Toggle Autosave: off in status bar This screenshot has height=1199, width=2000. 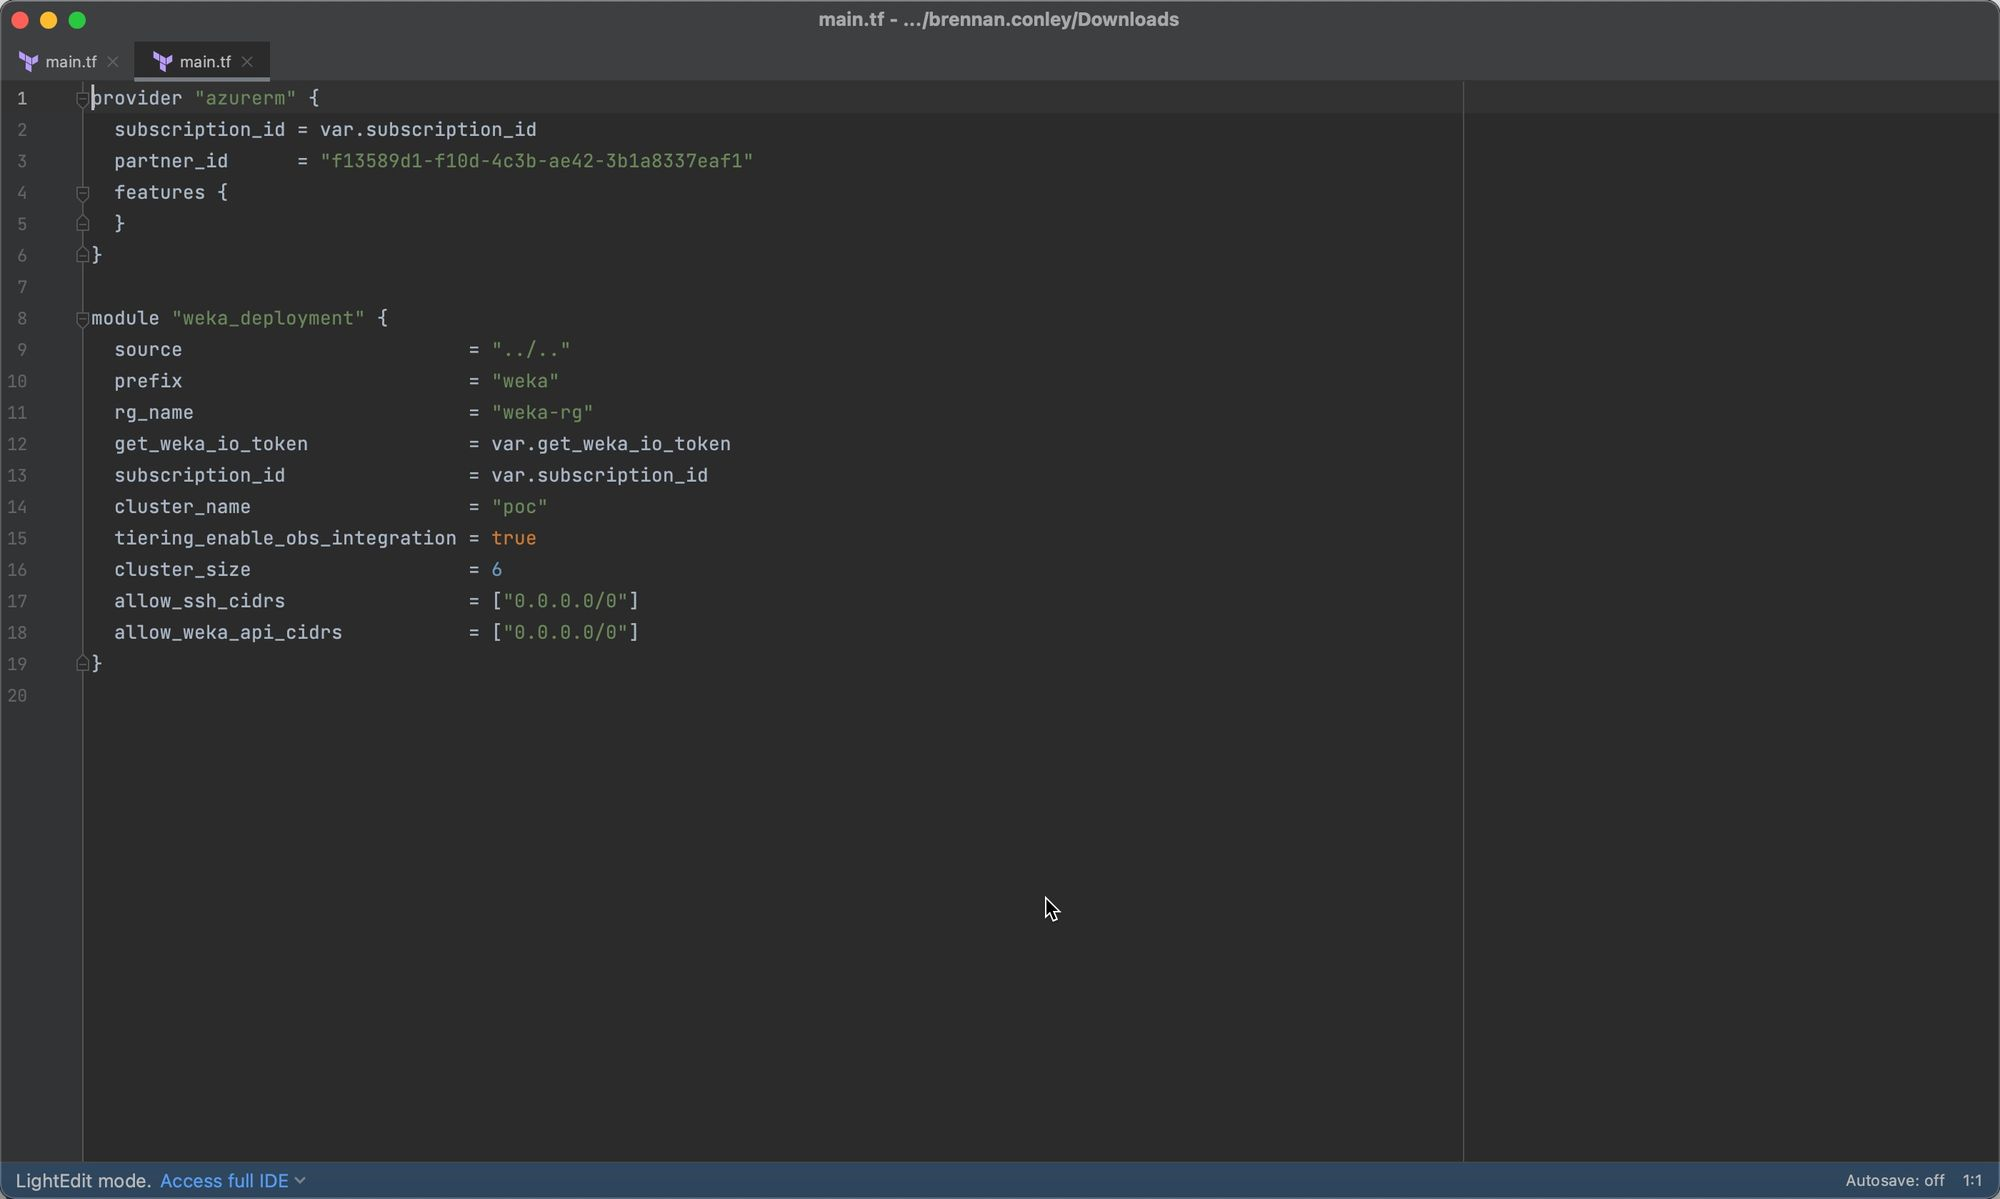tap(1894, 1181)
